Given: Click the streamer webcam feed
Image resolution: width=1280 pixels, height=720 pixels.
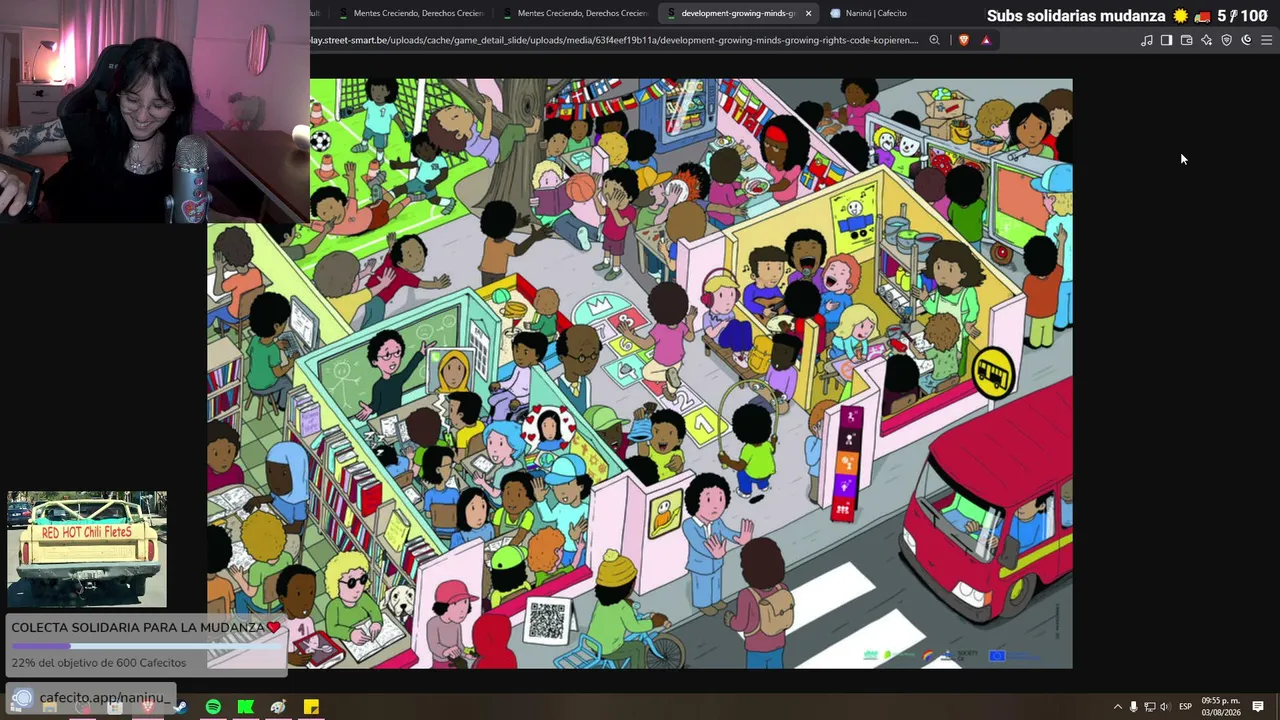Looking at the screenshot, I should click(x=154, y=111).
